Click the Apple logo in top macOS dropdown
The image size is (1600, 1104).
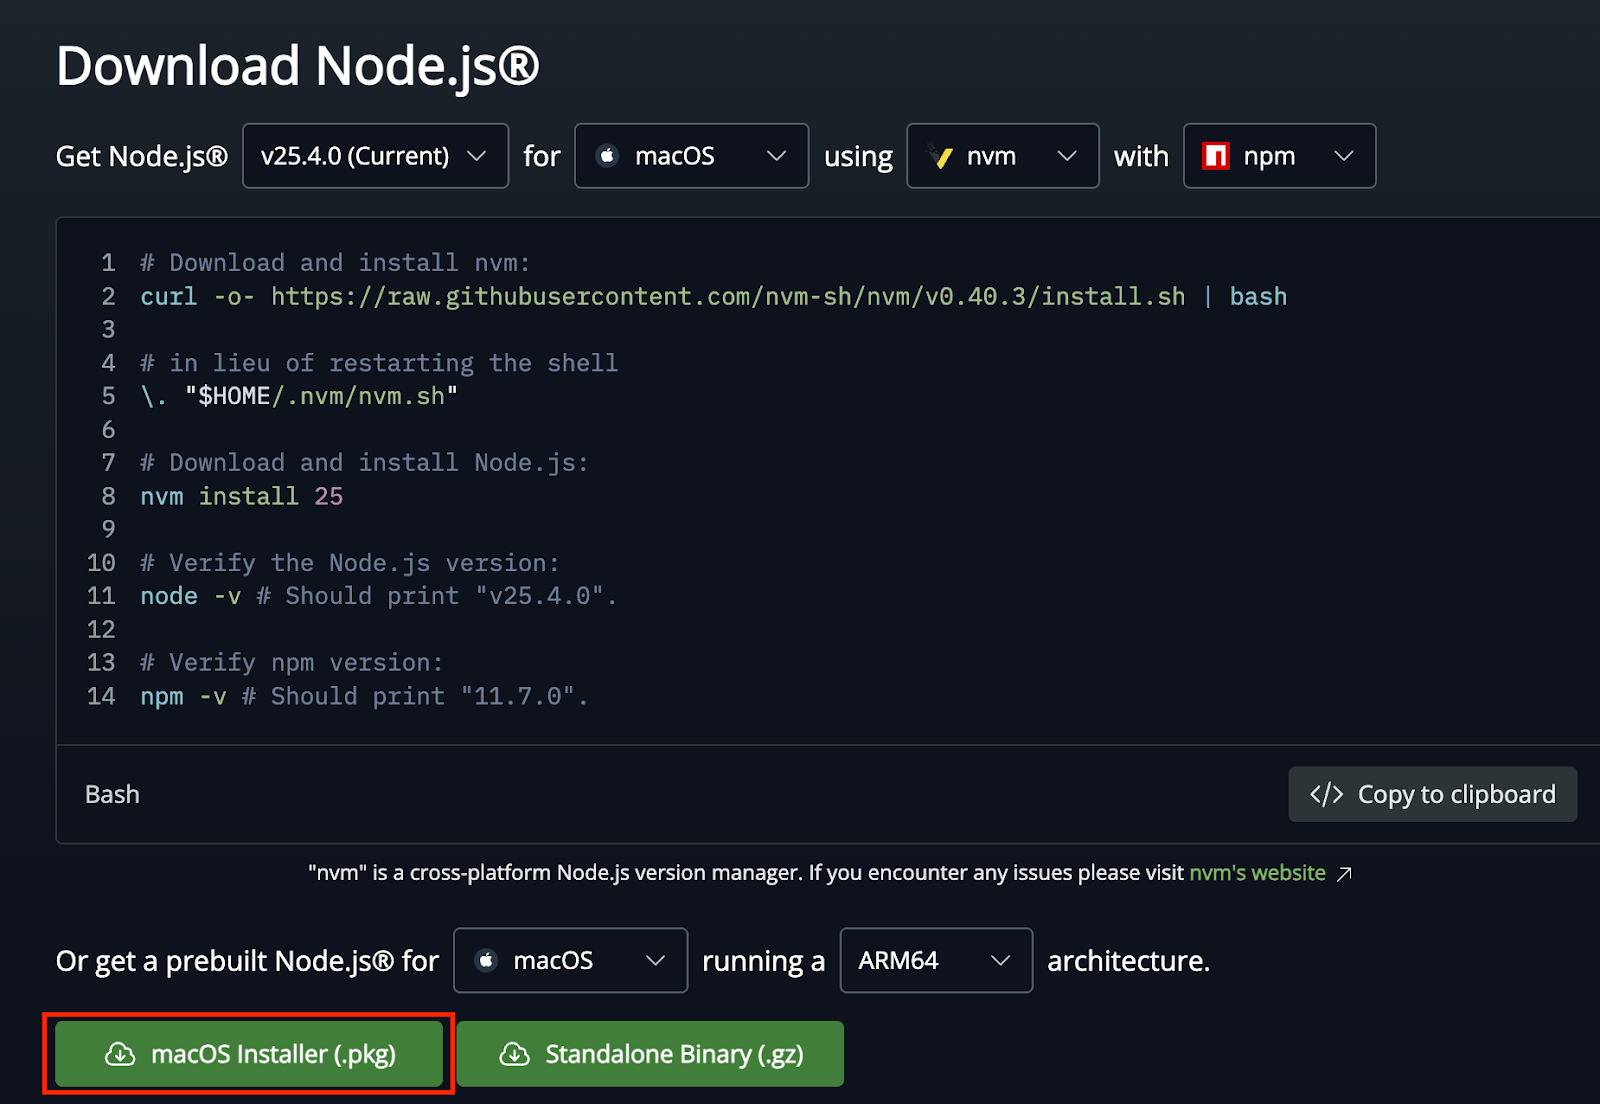click(x=607, y=156)
